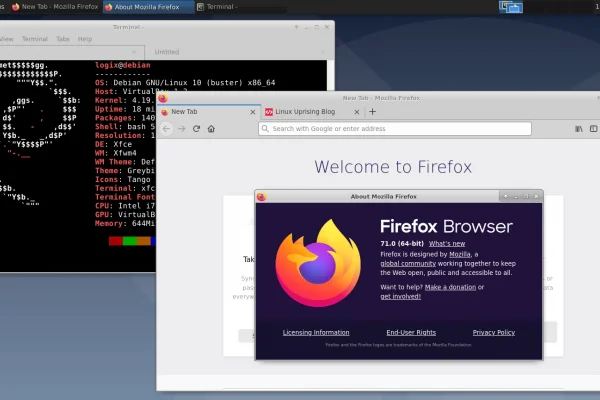Open a new tab with plus button

(372, 111)
